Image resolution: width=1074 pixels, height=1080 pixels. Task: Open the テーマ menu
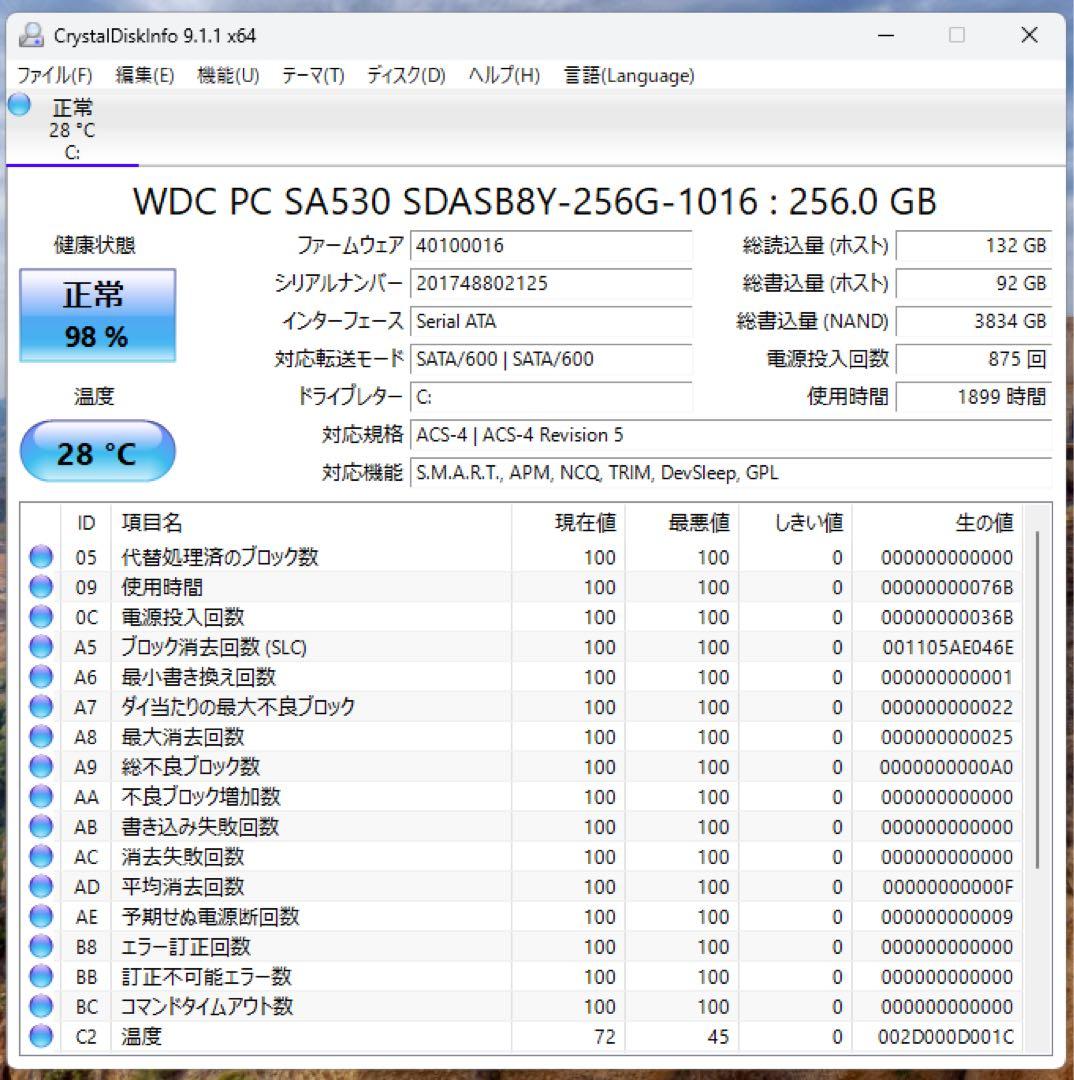click(x=312, y=75)
